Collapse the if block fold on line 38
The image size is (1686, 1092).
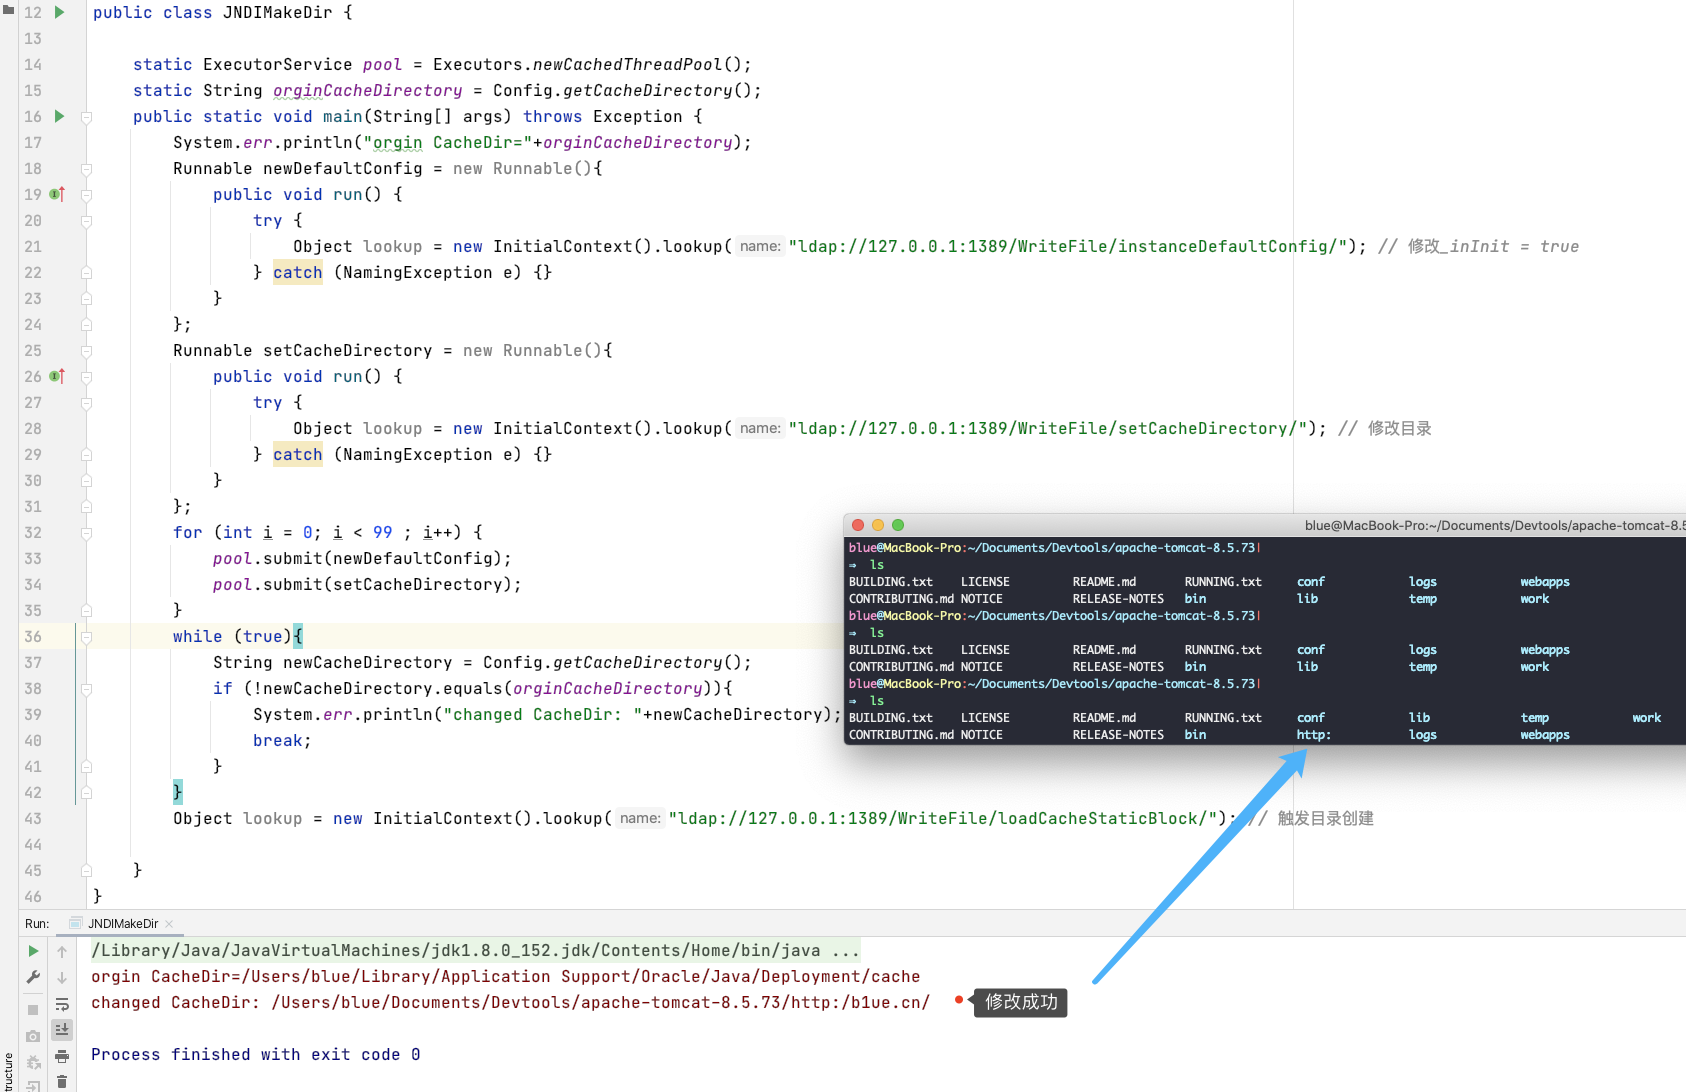coord(87,689)
